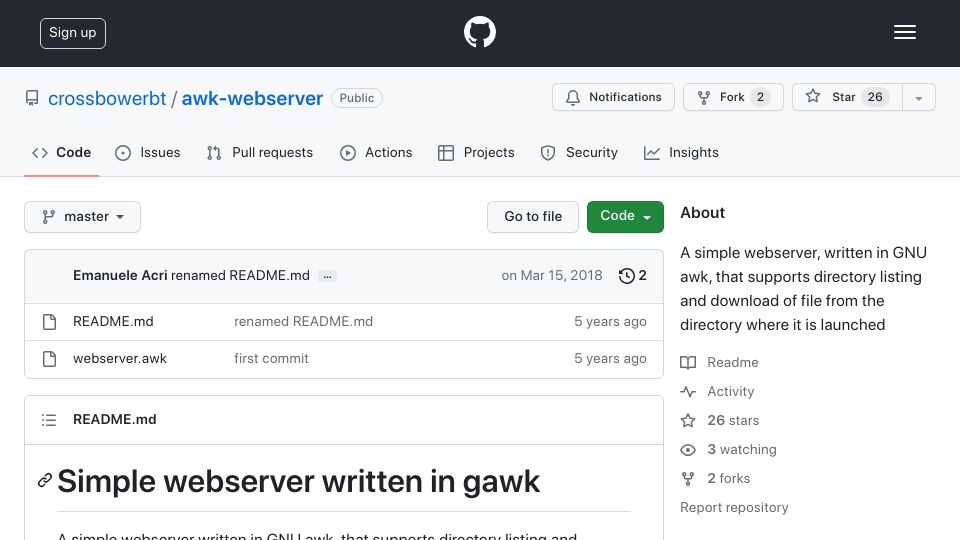Open the 26 stars link
Viewport: 960px width, 540px height.
733,421
